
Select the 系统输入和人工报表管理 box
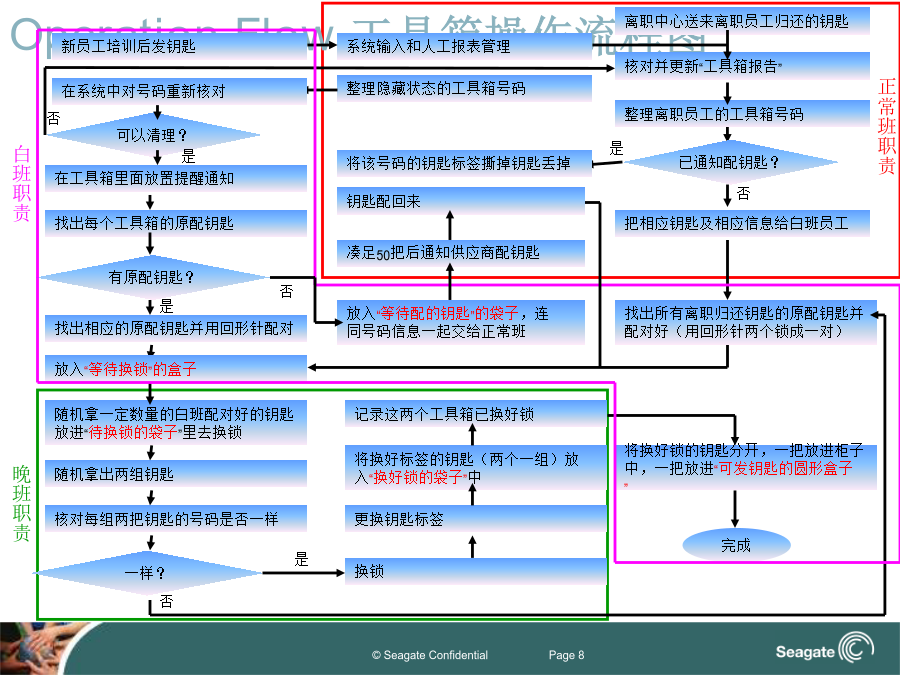tap(464, 46)
